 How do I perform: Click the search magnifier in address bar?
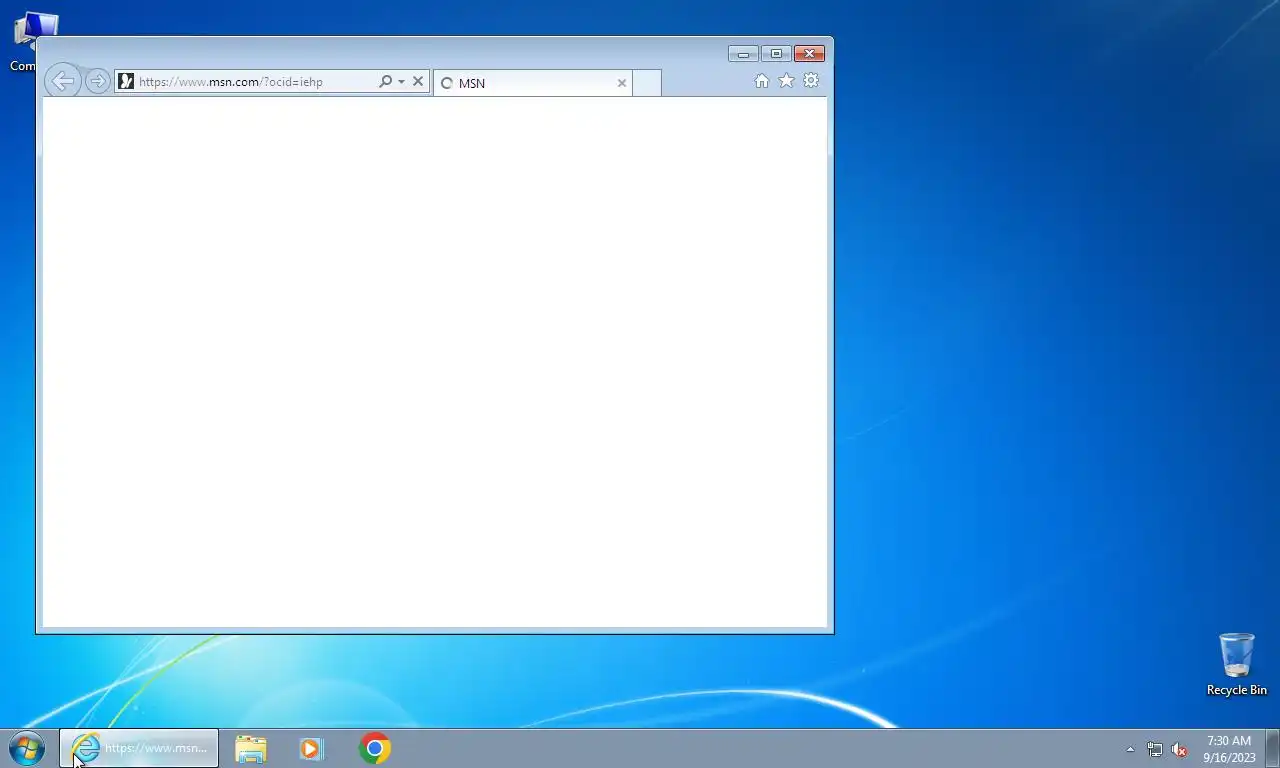point(385,82)
